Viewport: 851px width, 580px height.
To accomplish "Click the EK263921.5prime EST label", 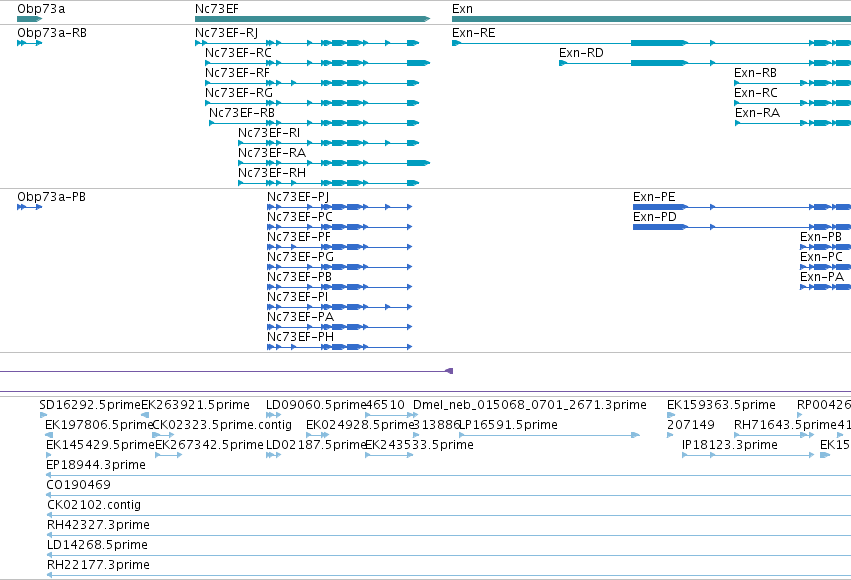I will (x=195, y=405).
